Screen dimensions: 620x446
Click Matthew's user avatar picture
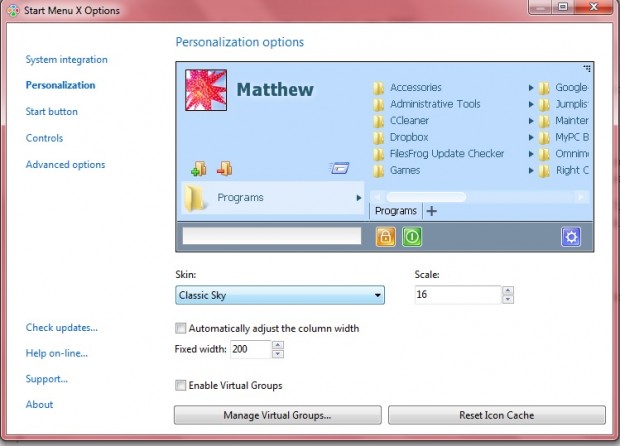[x=206, y=90]
